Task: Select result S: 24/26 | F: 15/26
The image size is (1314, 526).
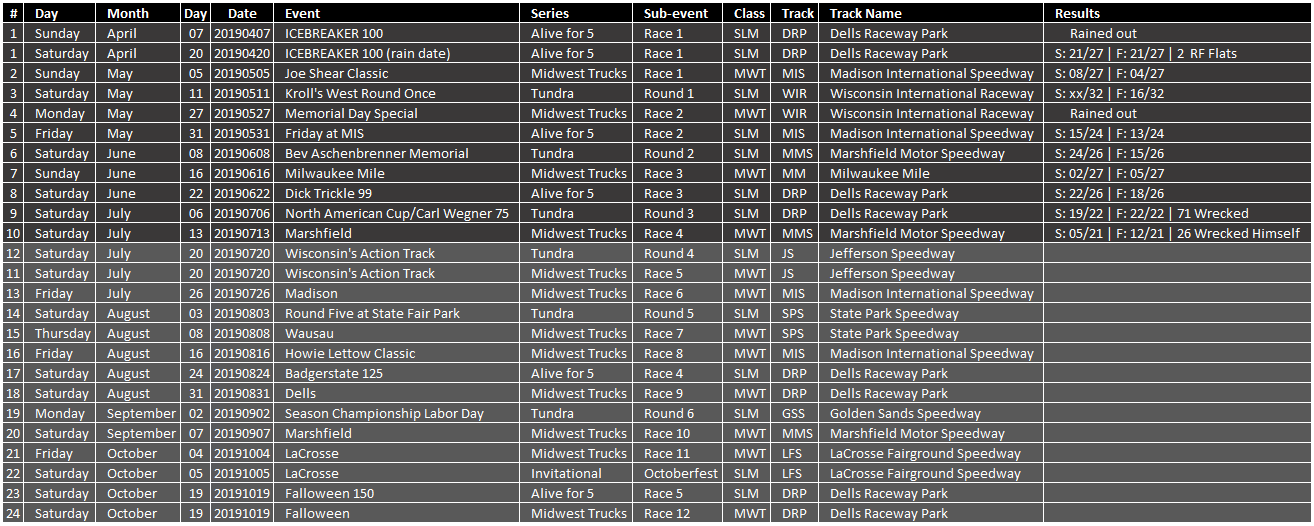Action: [x=1177, y=153]
